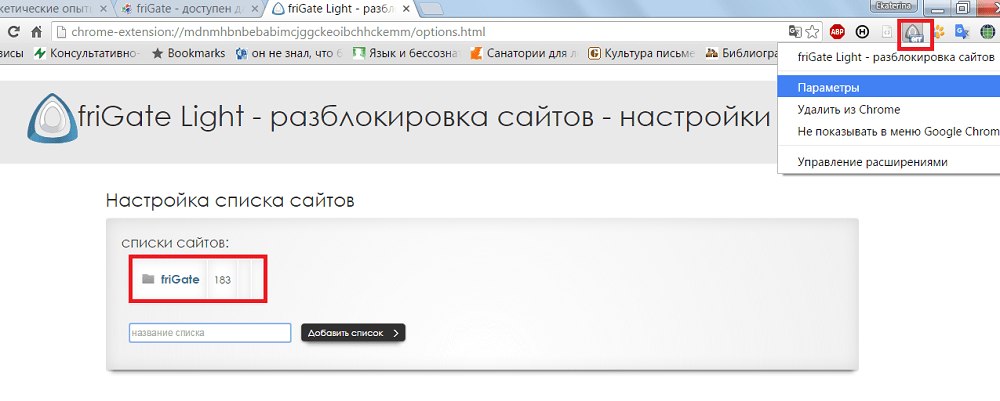Select Параметры in the extension menu
The height and width of the screenshot is (401, 1000).
889,87
